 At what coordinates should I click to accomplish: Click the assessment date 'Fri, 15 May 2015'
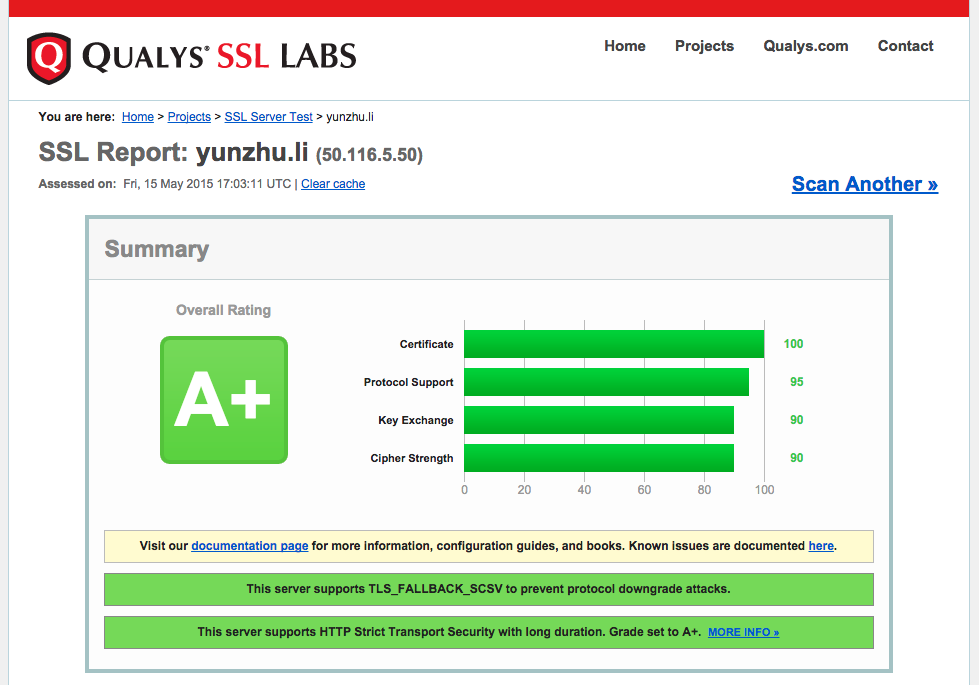click(169, 184)
